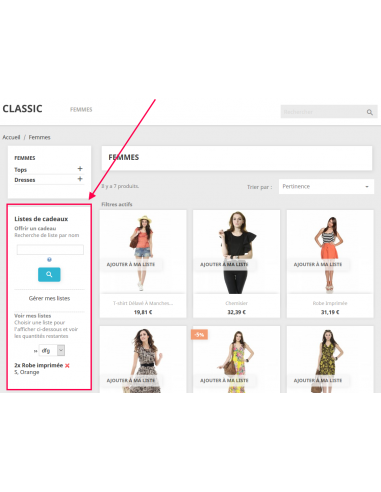Click the magnifier icon in the top search box
The height and width of the screenshot is (492, 381).
tap(369, 112)
